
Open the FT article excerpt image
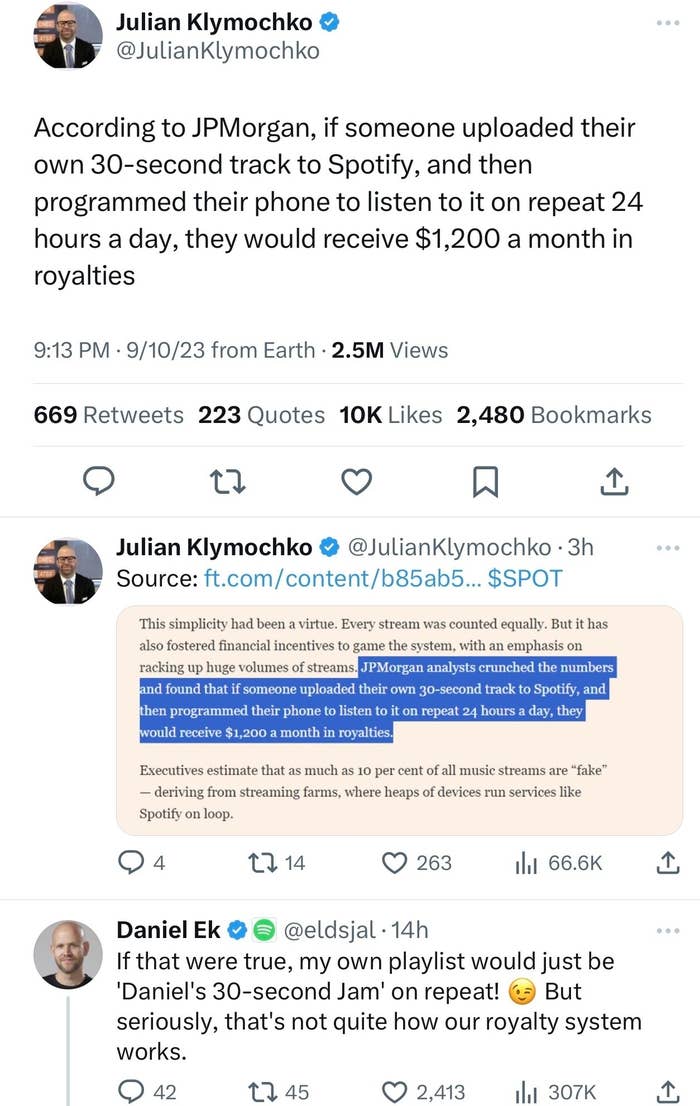[x=399, y=720]
